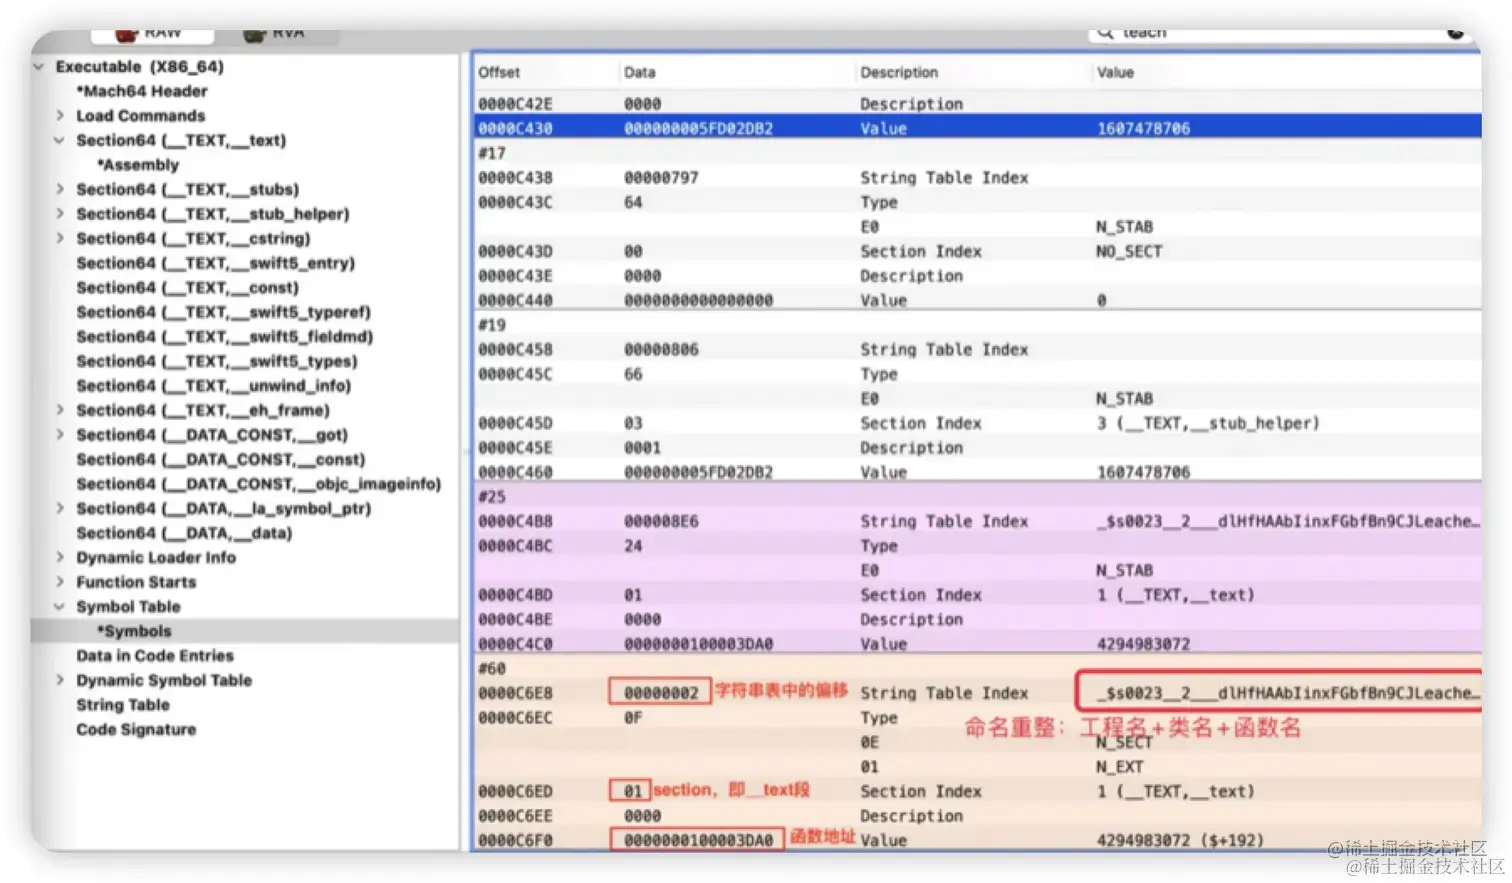Open the String Table item
The height and width of the screenshot is (883, 1512).
[123, 705]
